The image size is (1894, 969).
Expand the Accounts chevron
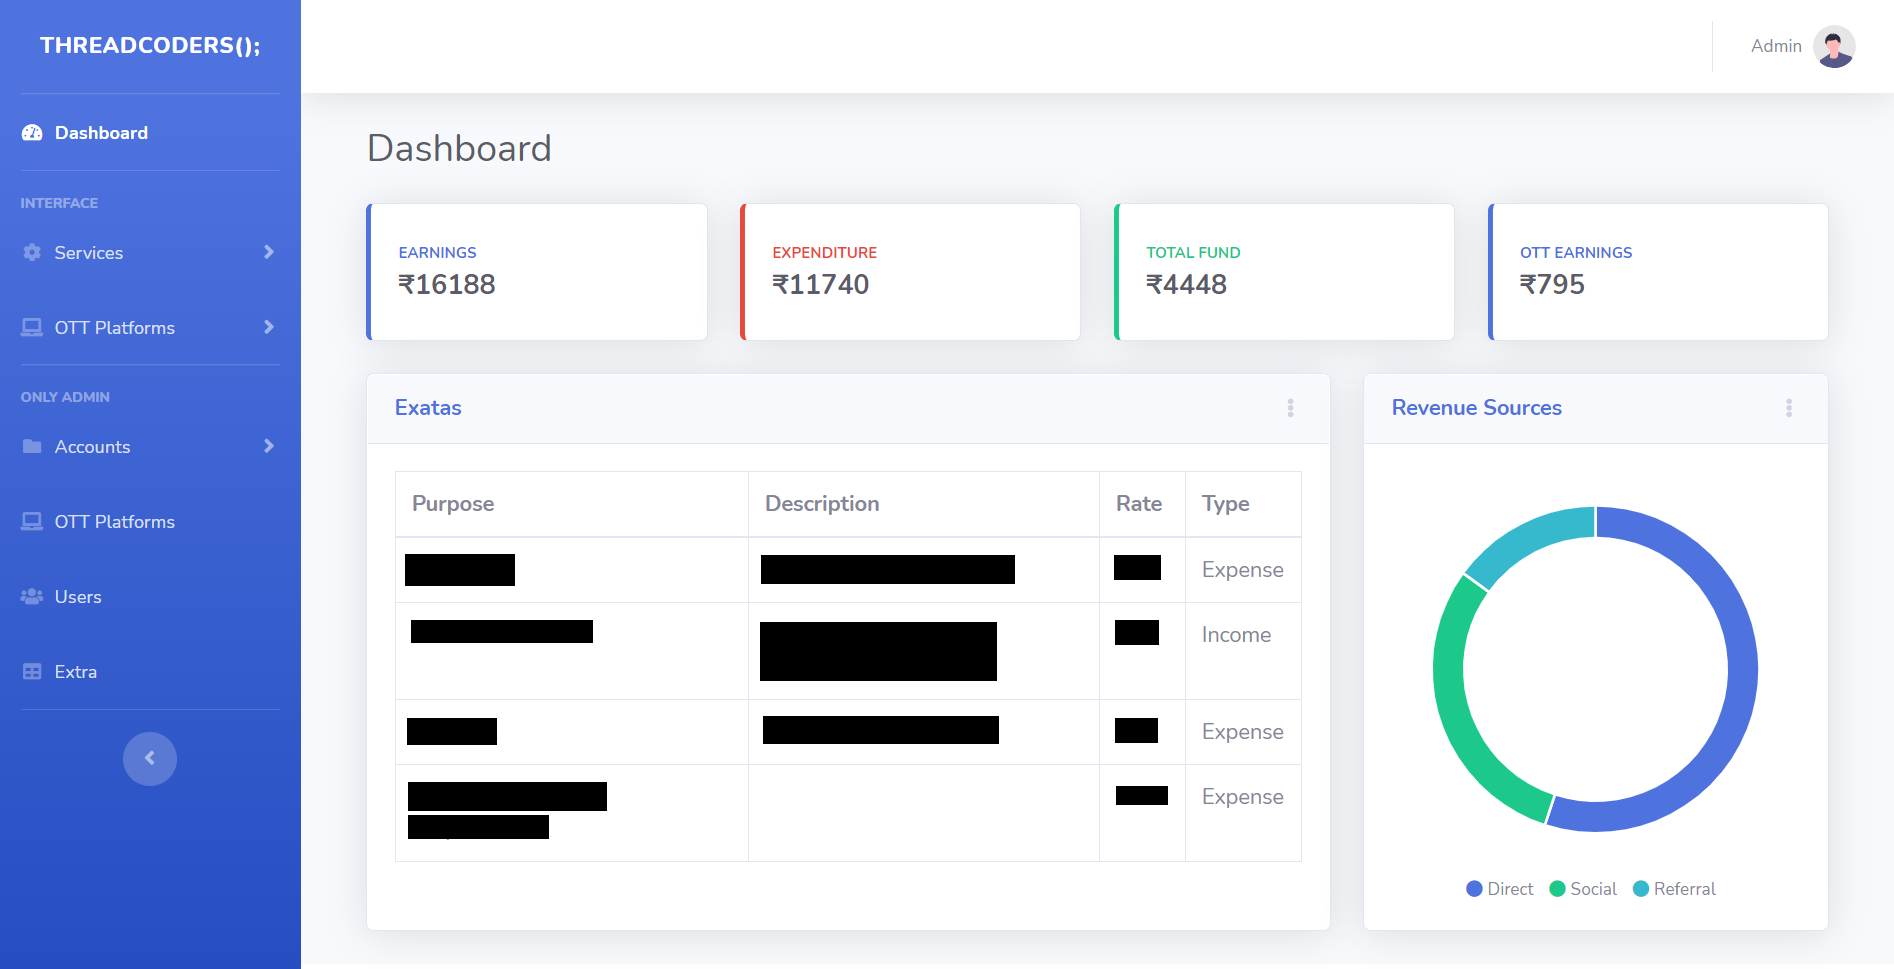coord(268,446)
